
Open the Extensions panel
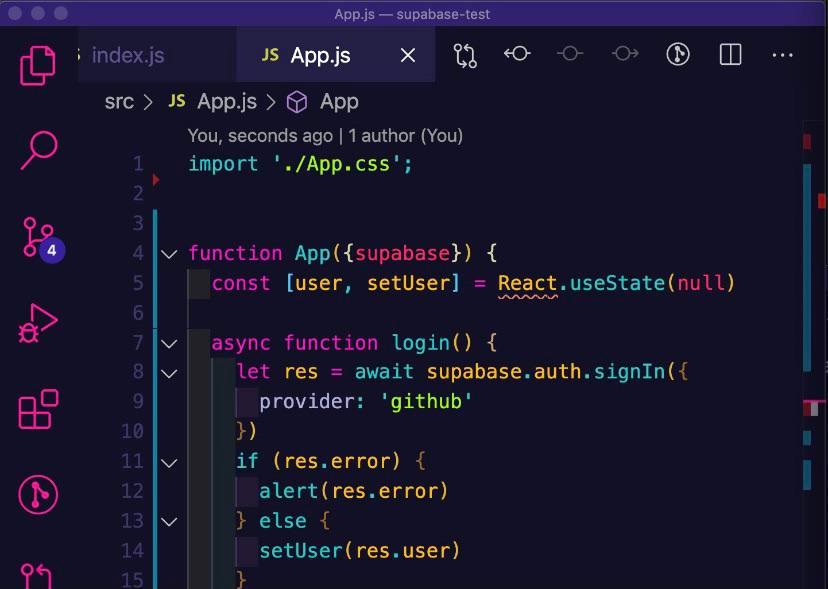click(37, 405)
